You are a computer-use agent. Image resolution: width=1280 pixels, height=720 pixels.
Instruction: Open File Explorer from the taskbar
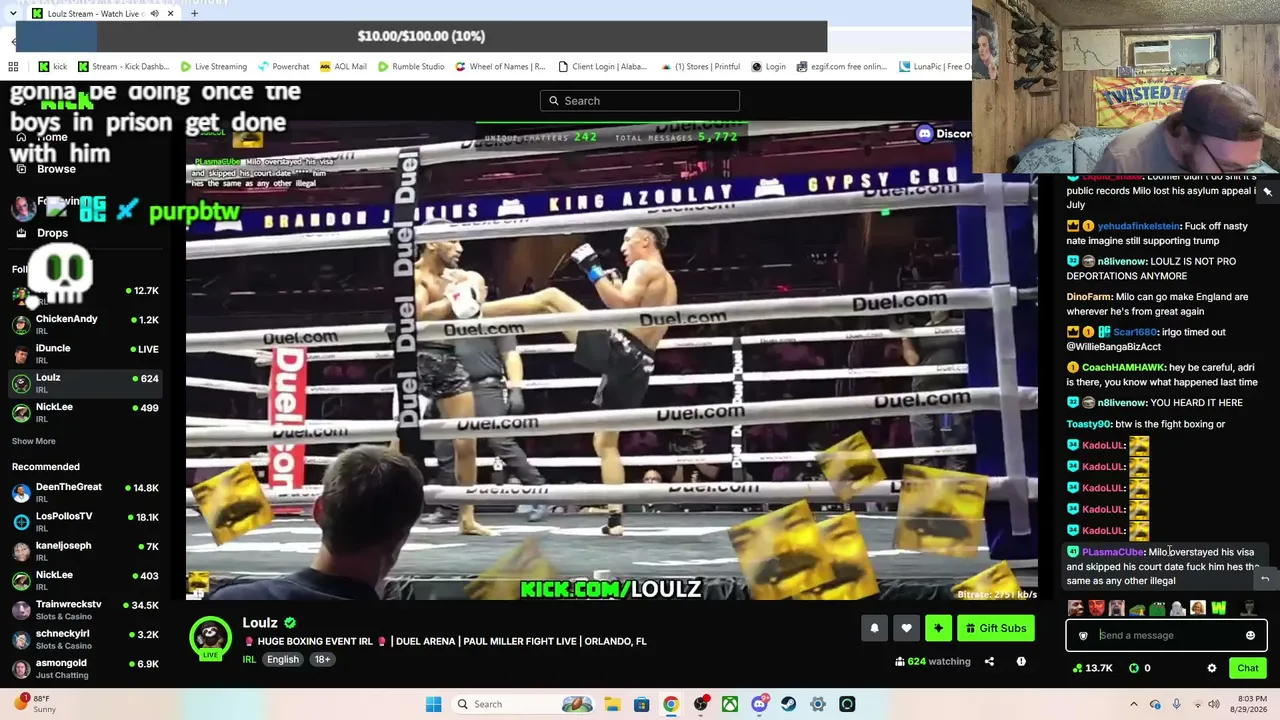pos(612,704)
